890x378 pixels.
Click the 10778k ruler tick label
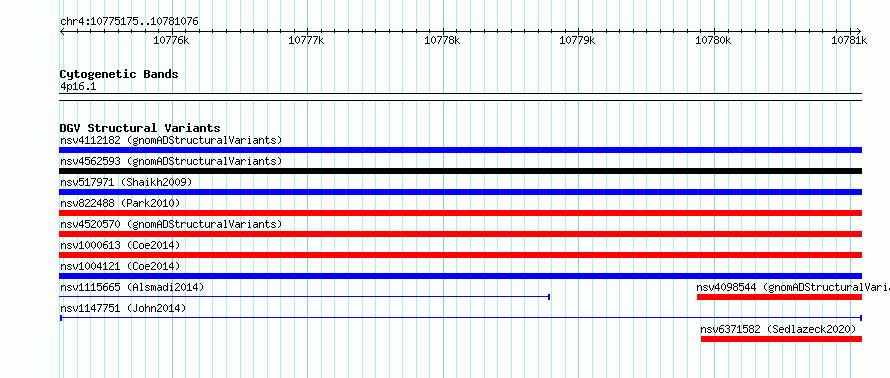[442, 40]
